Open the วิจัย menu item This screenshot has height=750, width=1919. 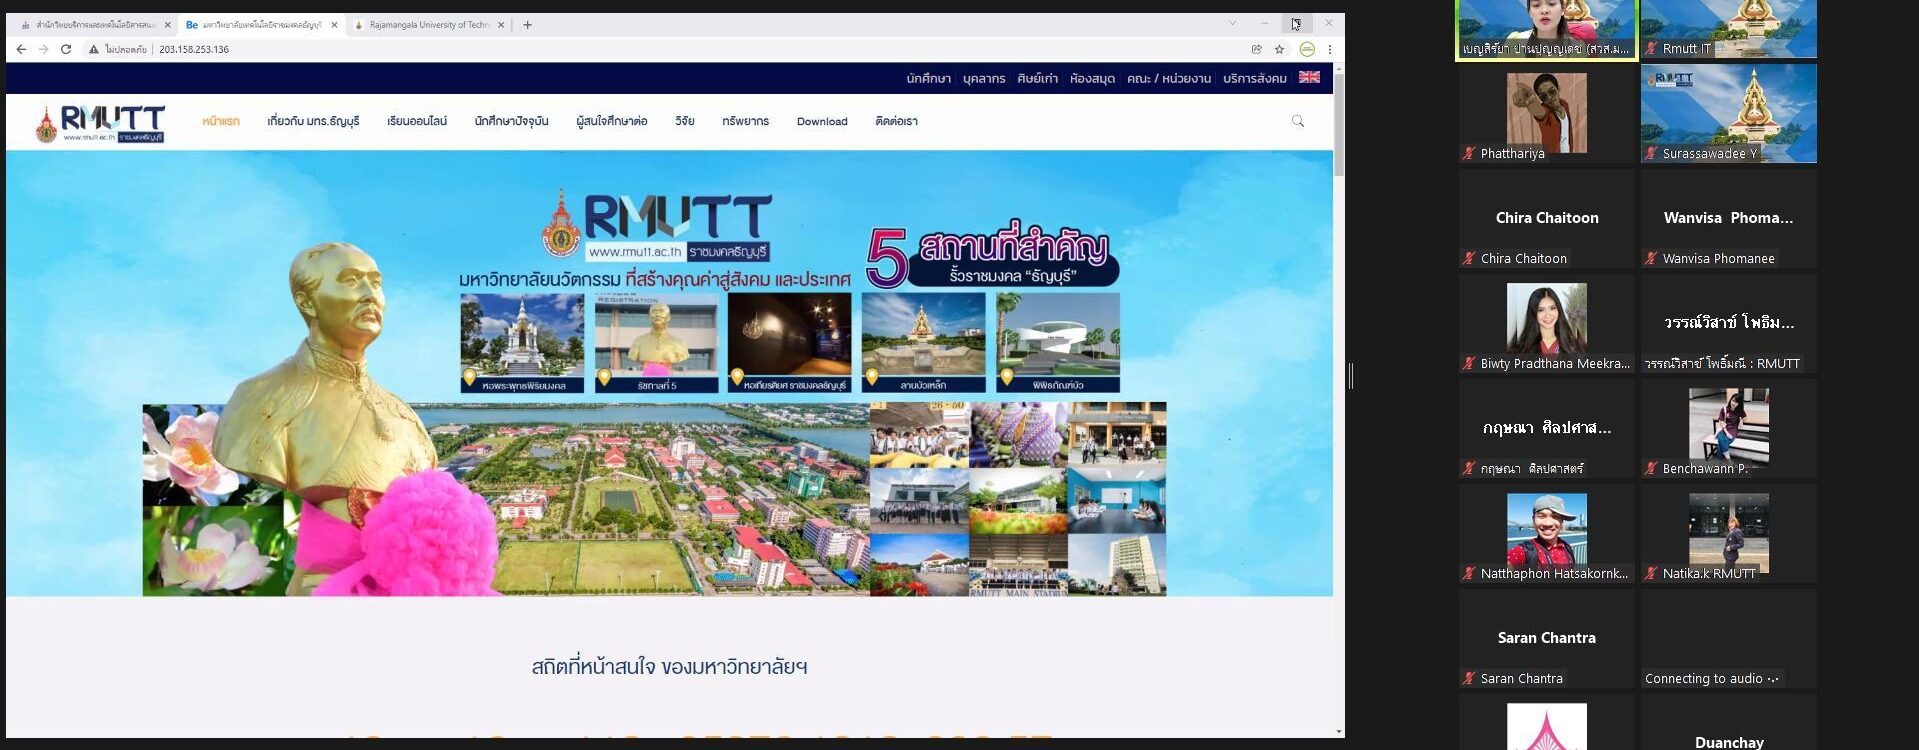pos(685,121)
